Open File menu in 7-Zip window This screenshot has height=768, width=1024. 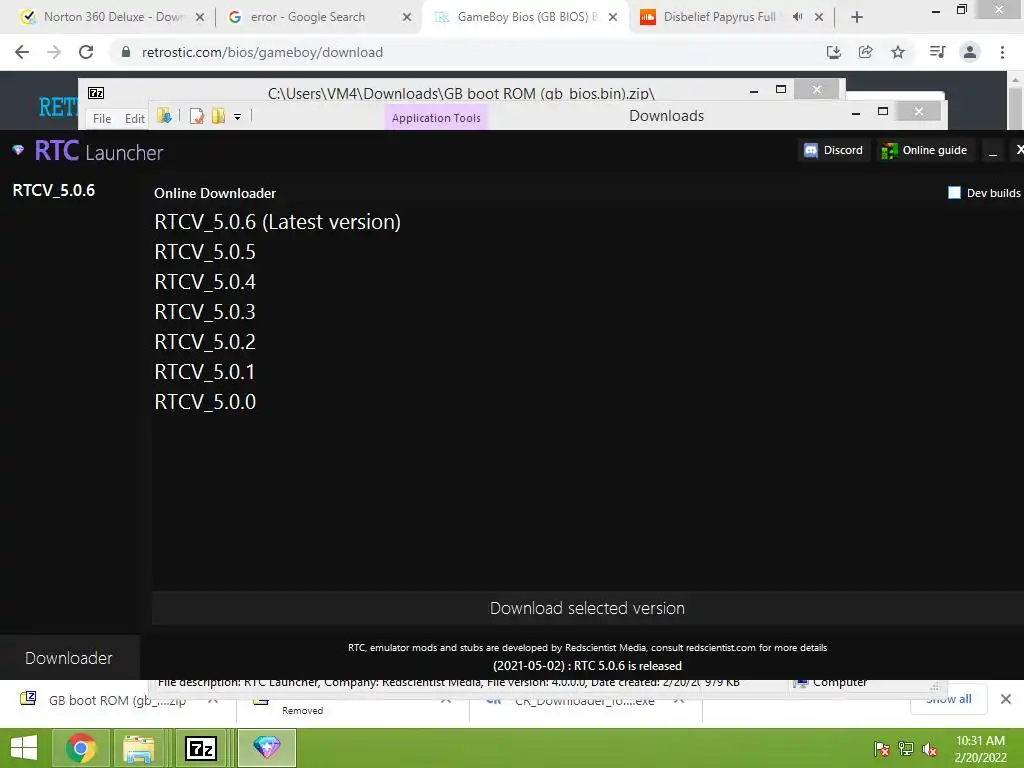point(102,119)
